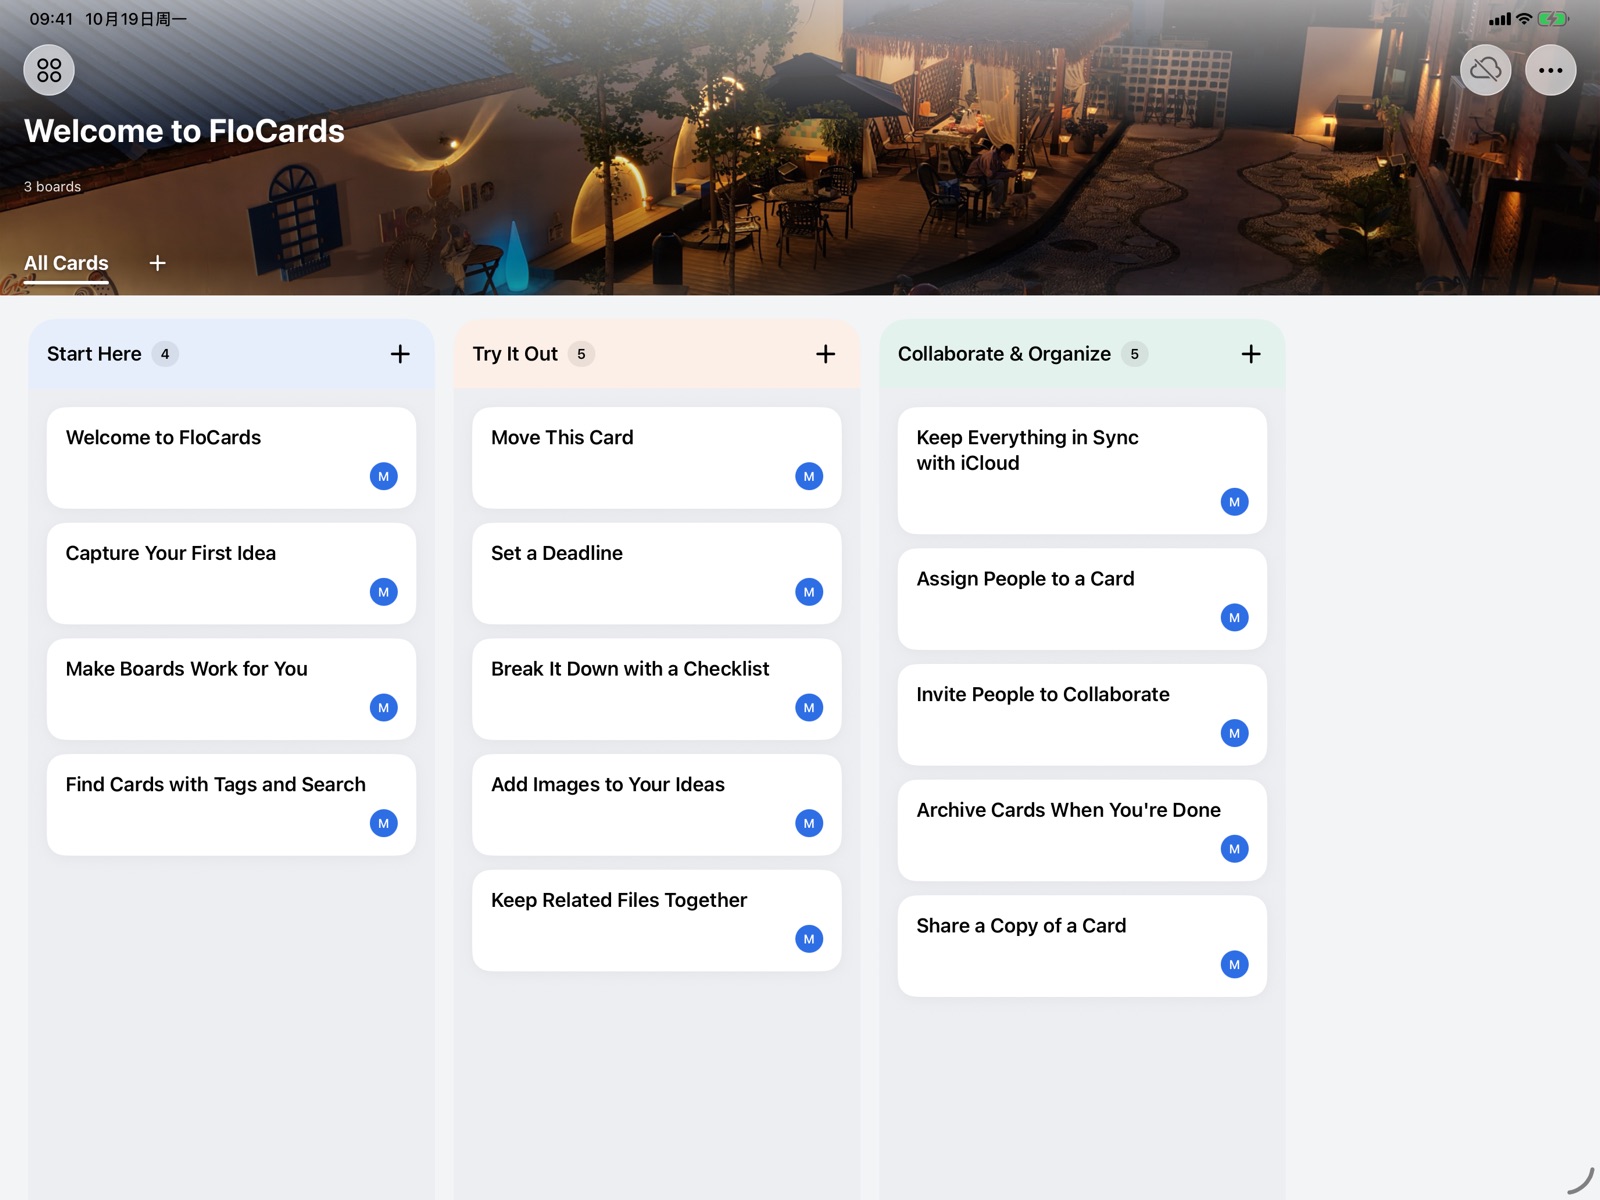The height and width of the screenshot is (1200, 1600).
Task: Tap avatar on Assign People to a Card
Action: click(1235, 618)
